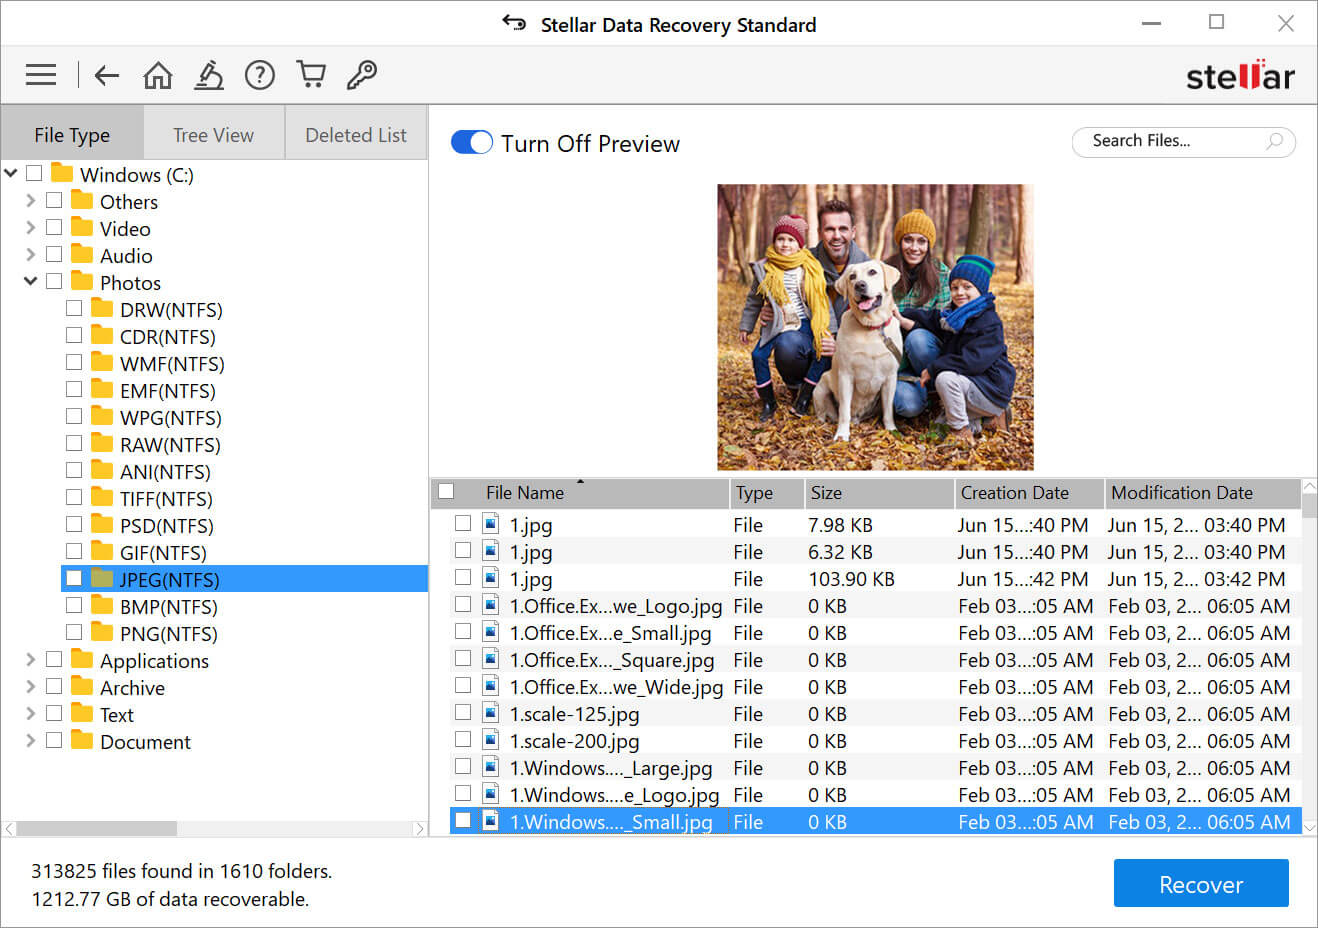Open Help with the question mark icon
Image resolution: width=1318 pixels, height=928 pixels.
tap(259, 74)
